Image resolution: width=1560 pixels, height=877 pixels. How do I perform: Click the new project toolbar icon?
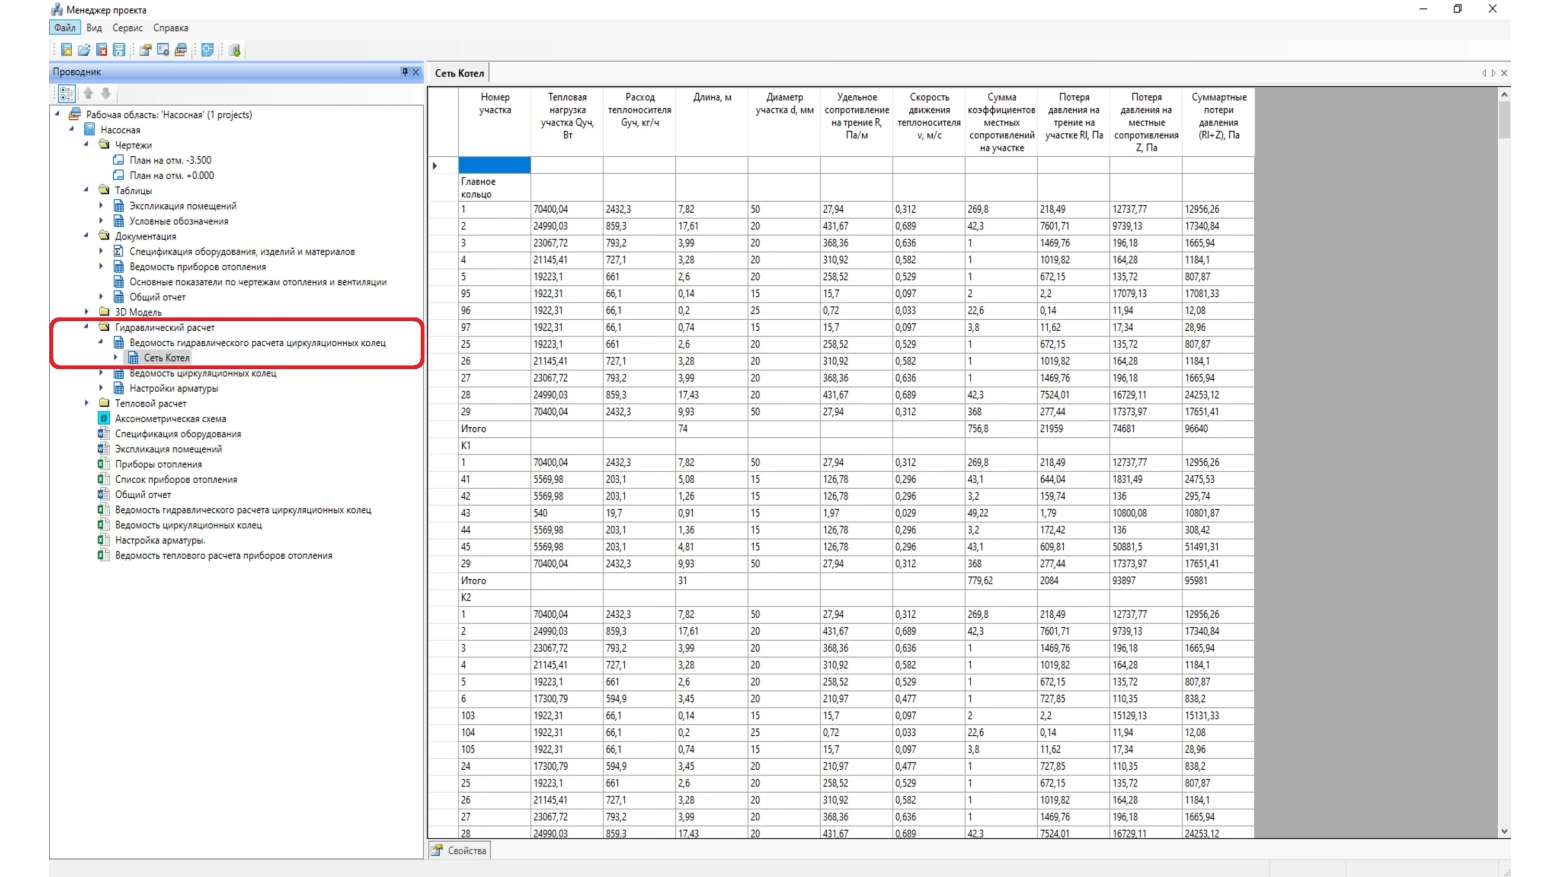pyautogui.click(x=66, y=50)
